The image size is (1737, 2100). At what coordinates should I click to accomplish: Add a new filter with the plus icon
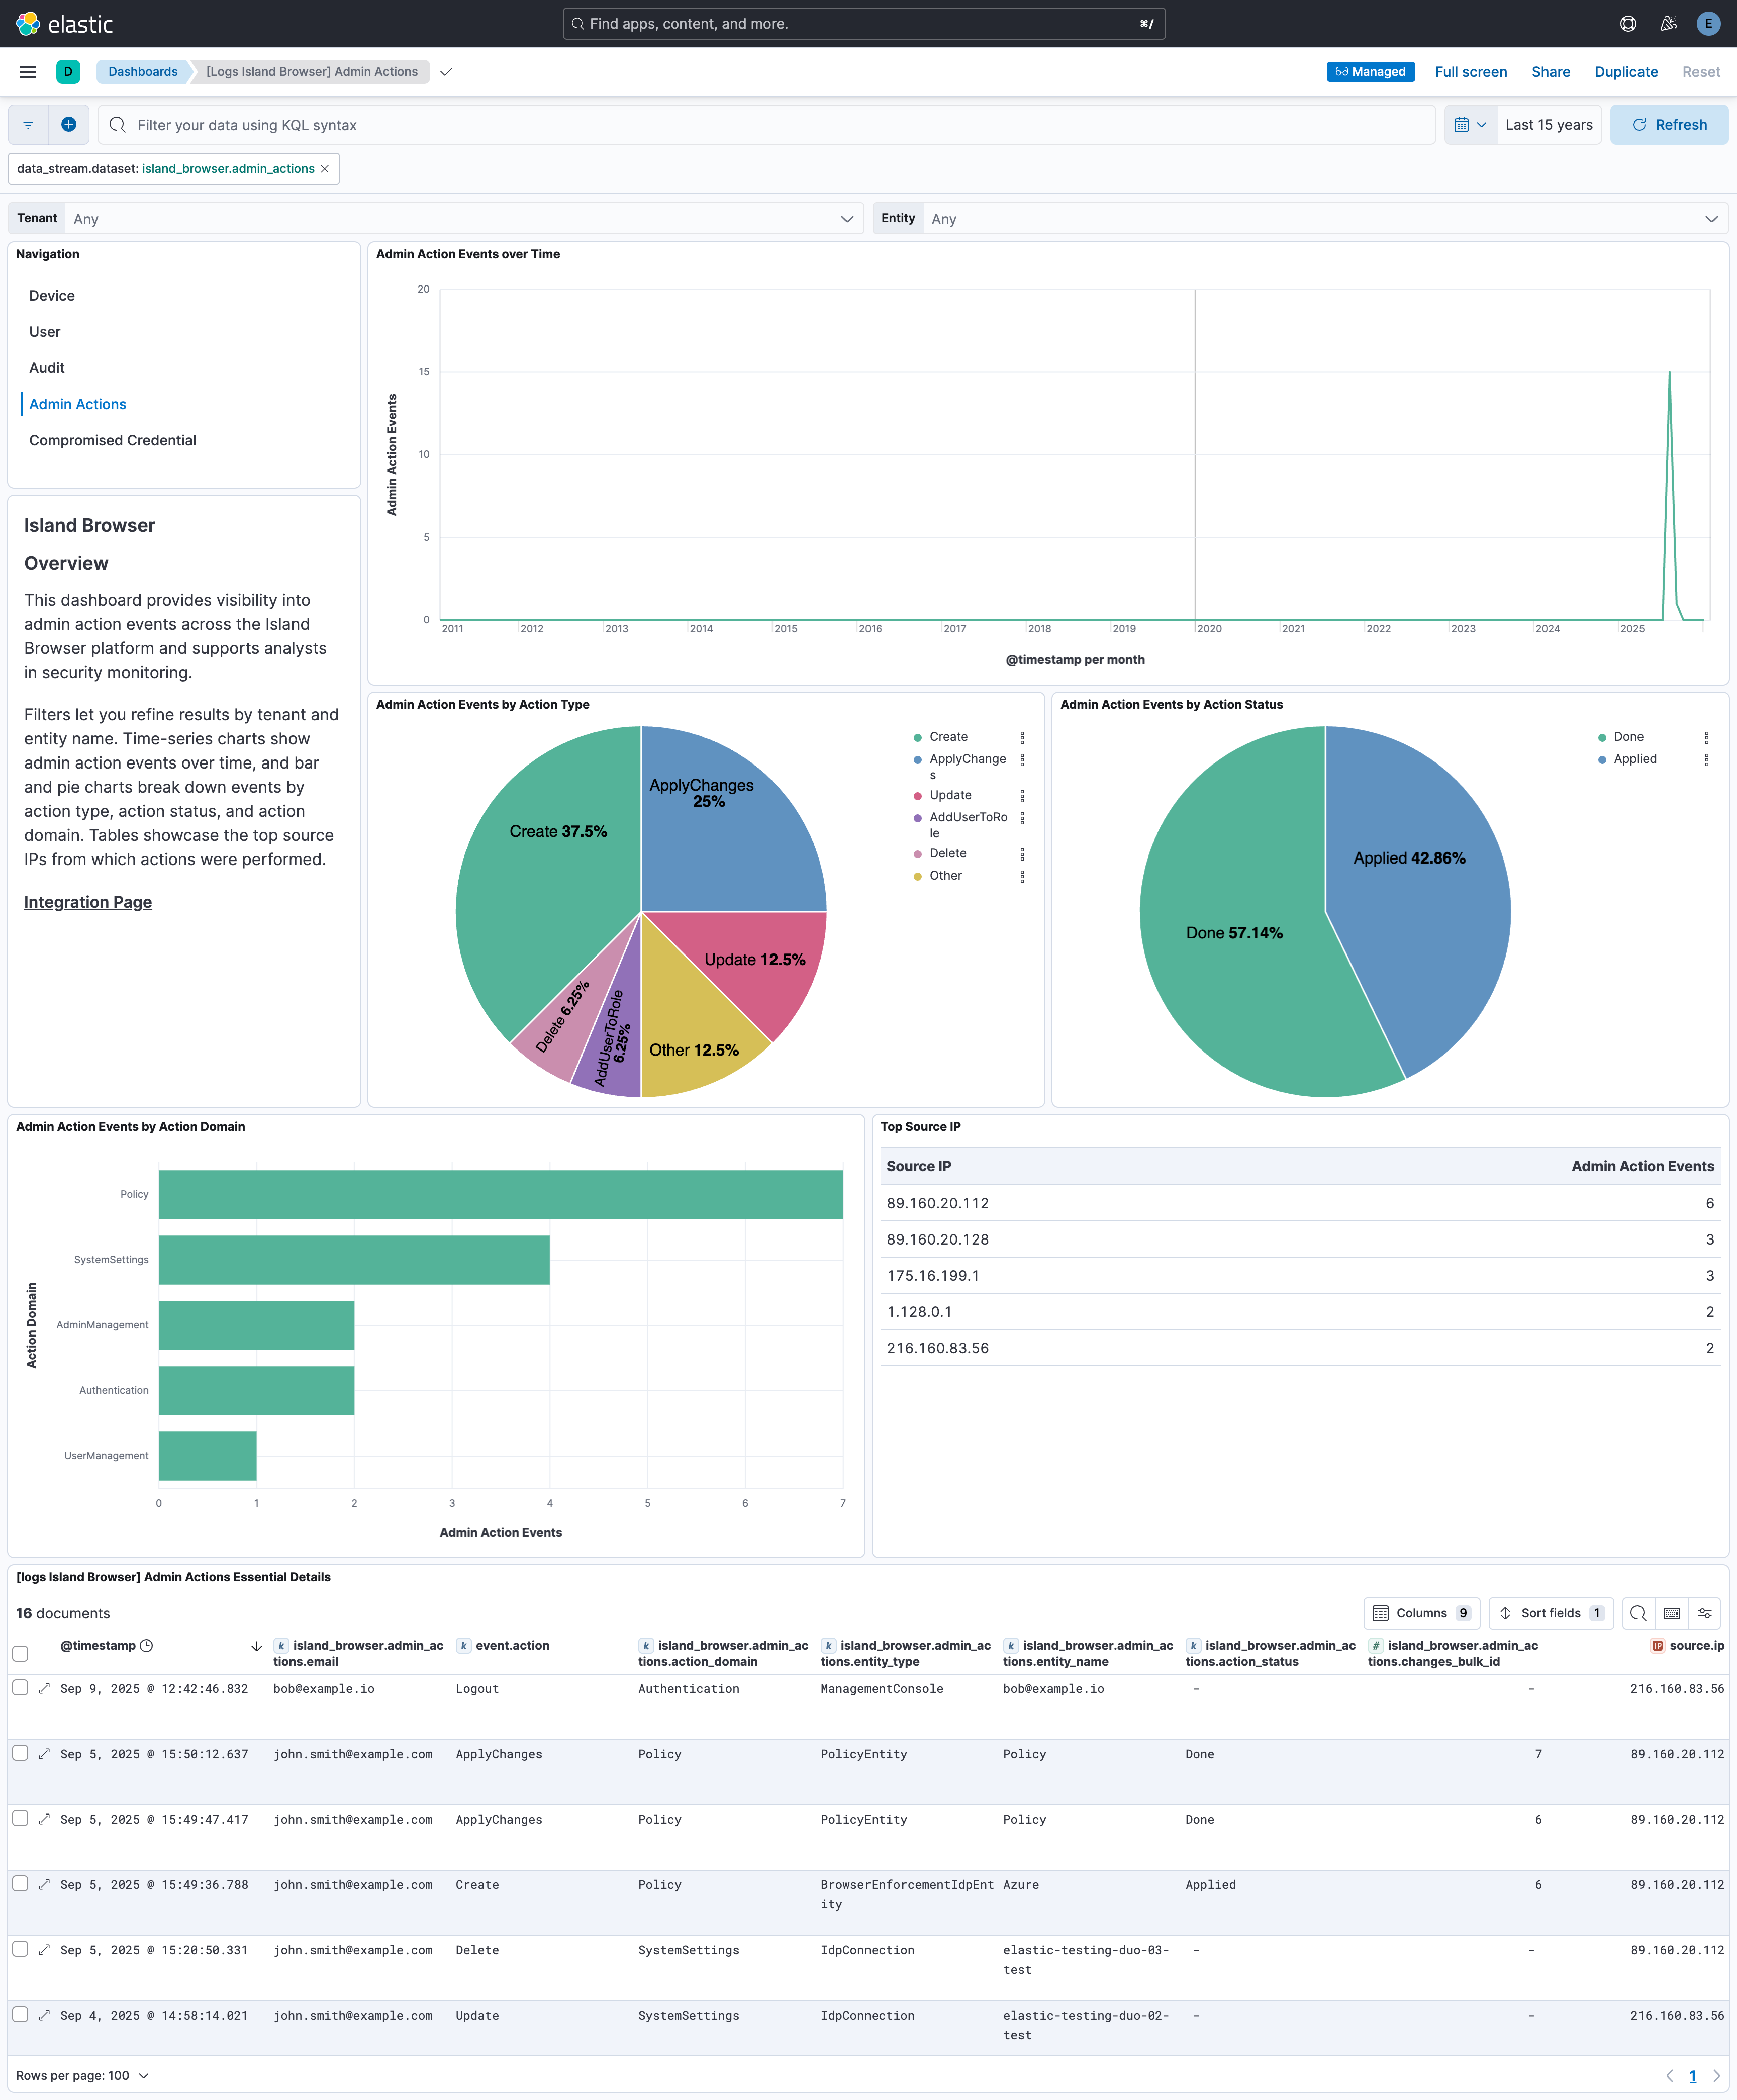pyautogui.click(x=68, y=124)
